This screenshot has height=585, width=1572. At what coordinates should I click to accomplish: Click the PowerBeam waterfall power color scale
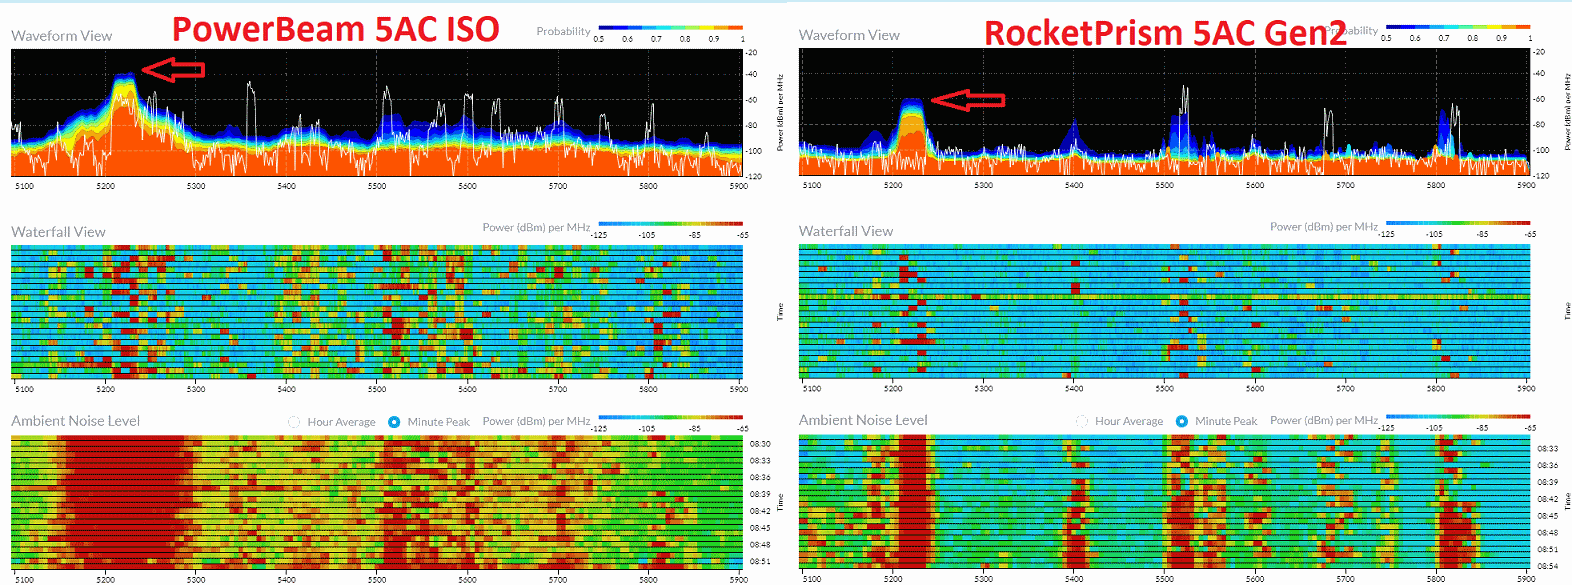tap(670, 224)
